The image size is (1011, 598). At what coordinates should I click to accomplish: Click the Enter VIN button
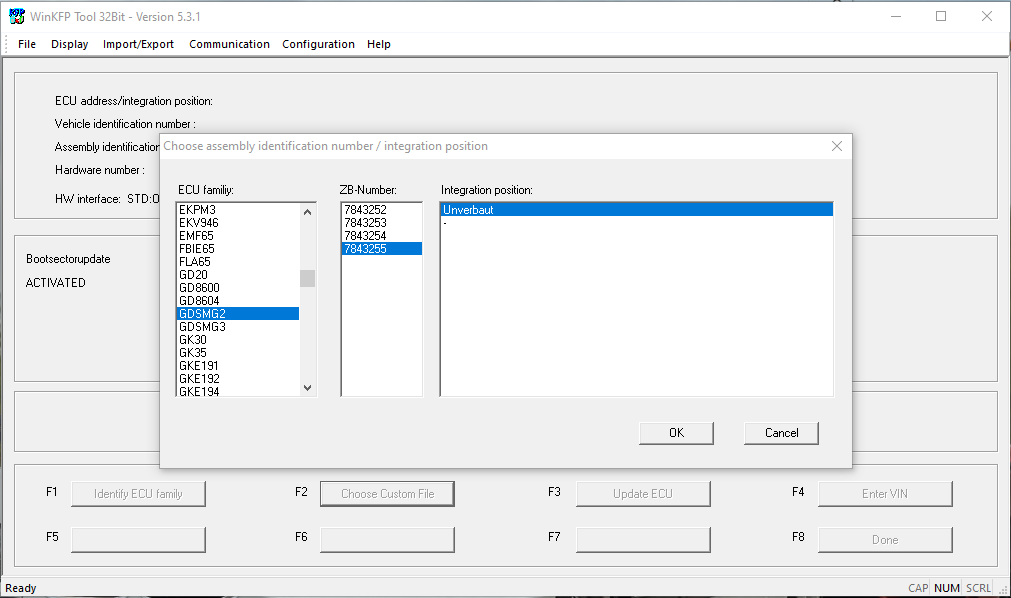pos(885,493)
